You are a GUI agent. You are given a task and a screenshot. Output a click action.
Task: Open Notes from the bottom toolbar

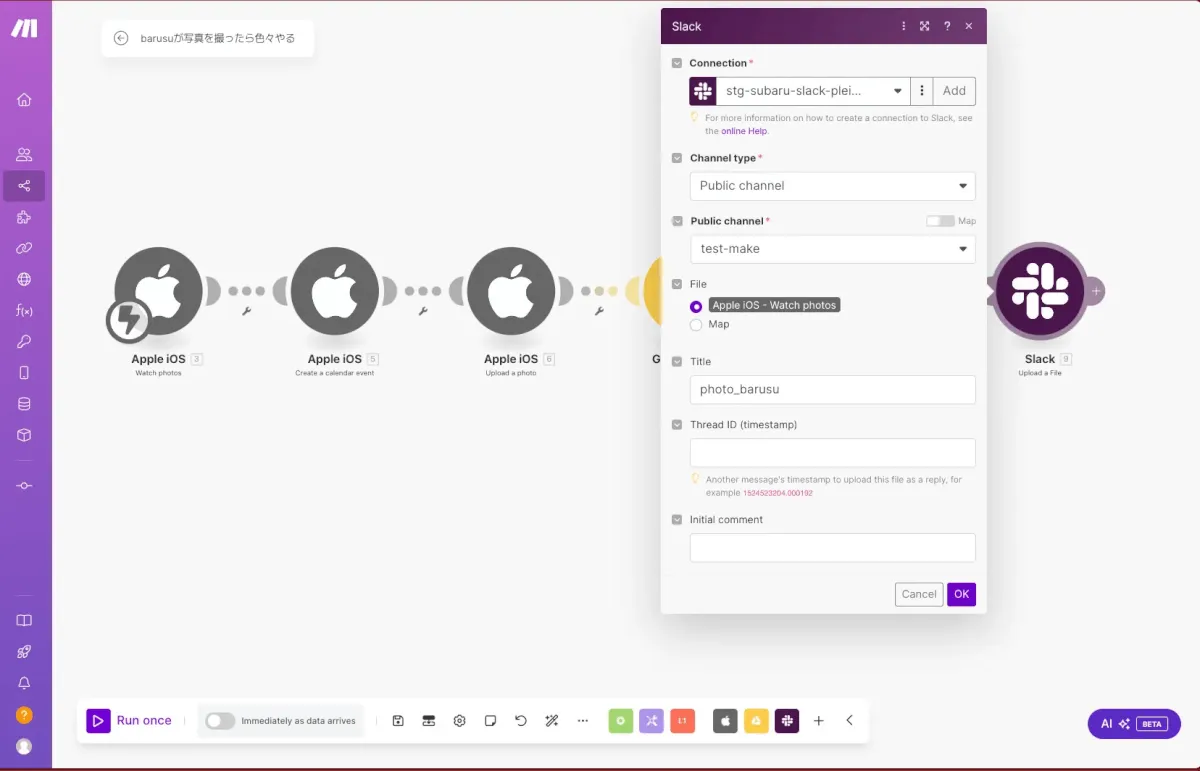[490, 721]
